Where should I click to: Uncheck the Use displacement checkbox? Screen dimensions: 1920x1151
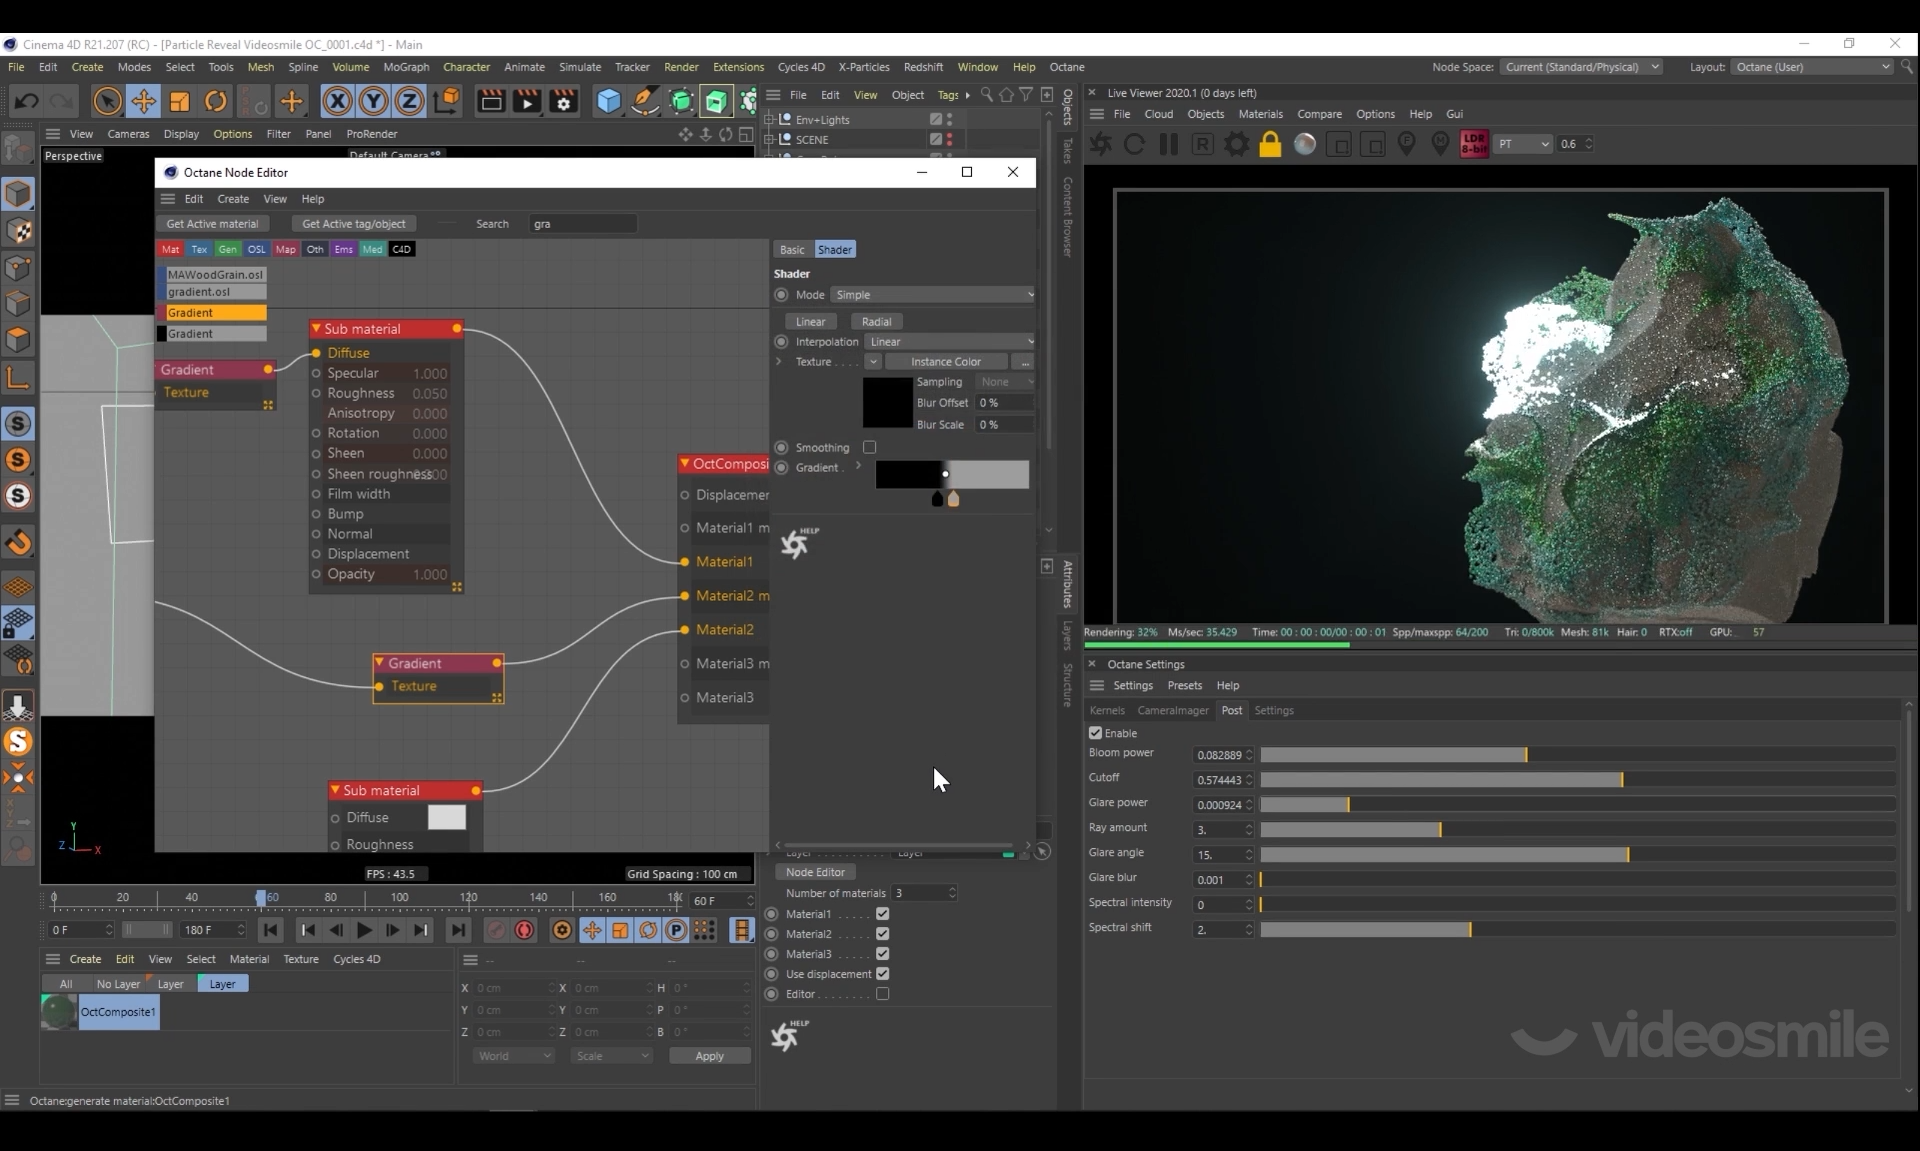[x=882, y=974]
